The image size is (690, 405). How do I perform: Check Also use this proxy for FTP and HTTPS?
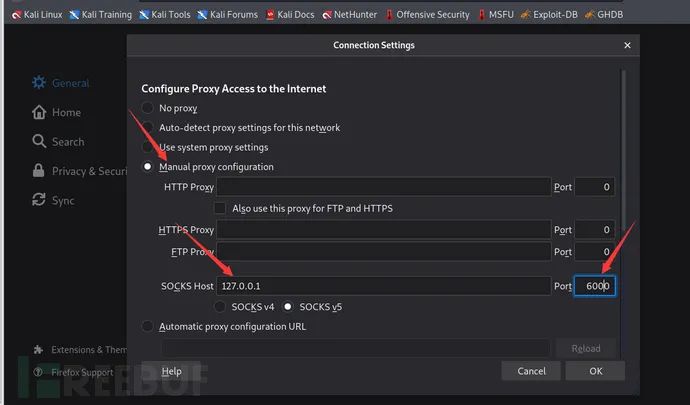tap(220, 208)
